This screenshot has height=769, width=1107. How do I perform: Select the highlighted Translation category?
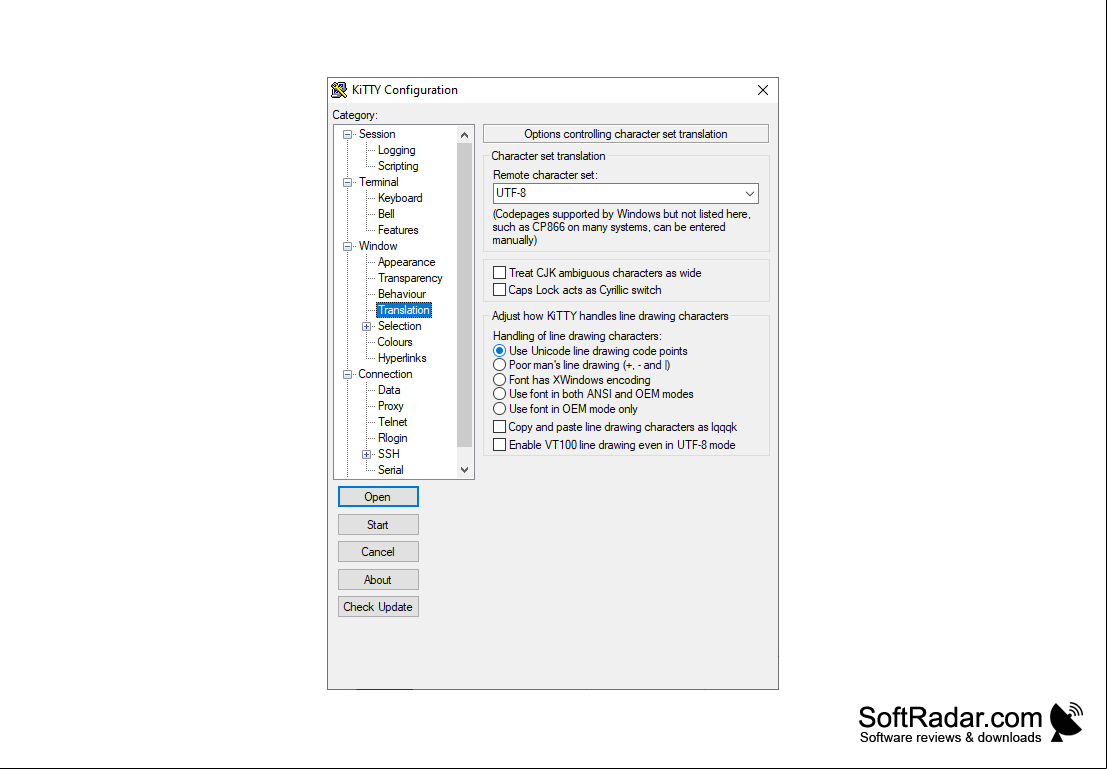tap(403, 310)
